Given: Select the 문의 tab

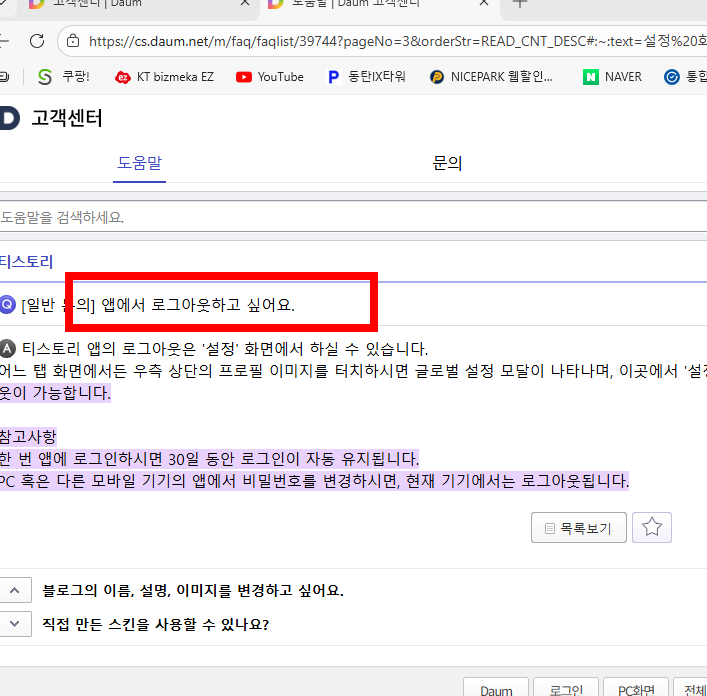Looking at the screenshot, I should point(447,163).
